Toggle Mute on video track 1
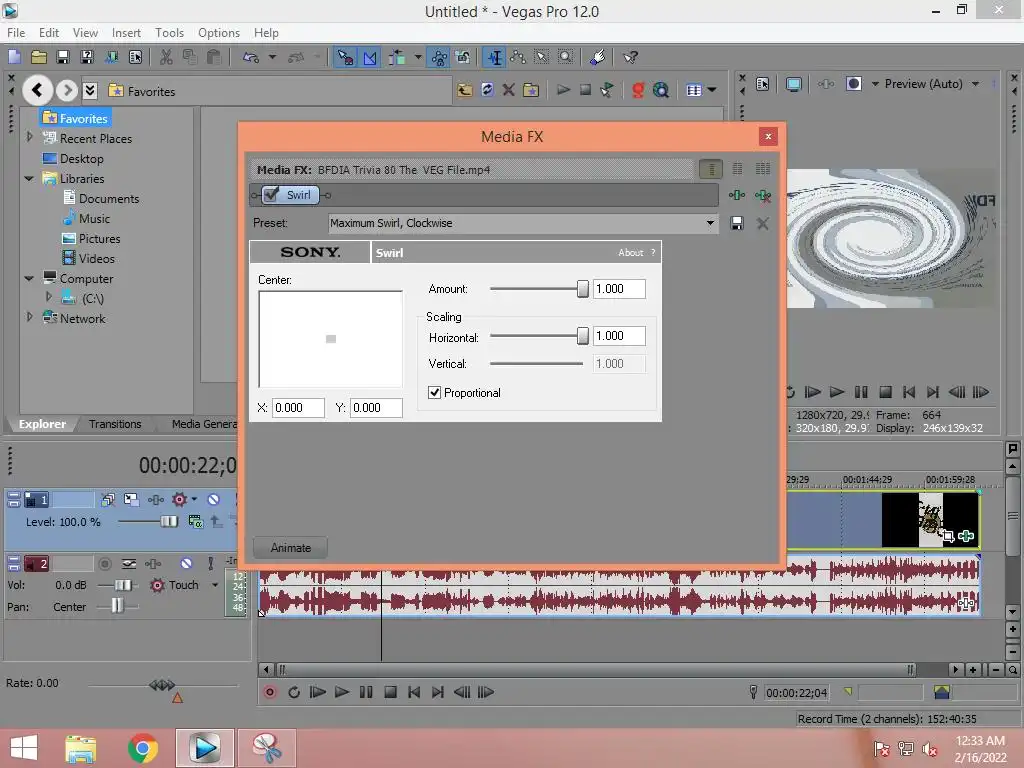1024x768 pixels. tap(214, 500)
